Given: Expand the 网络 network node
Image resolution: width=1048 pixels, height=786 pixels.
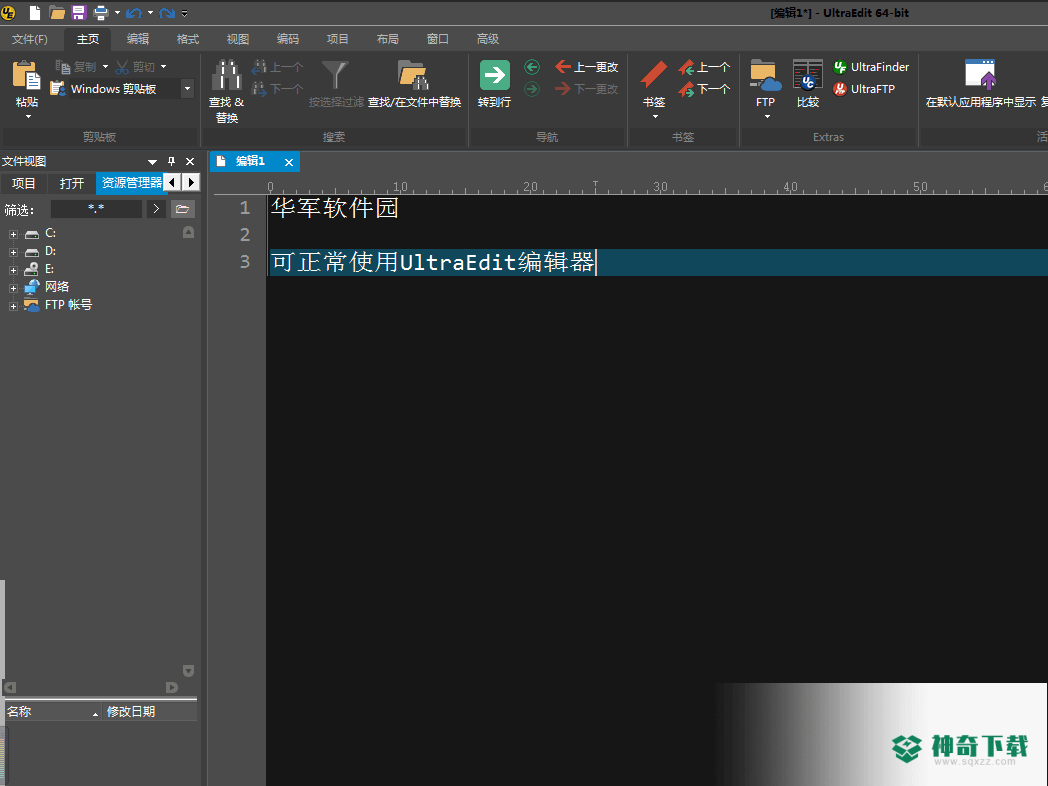Looking at the screenshot, I should (13, 289).
